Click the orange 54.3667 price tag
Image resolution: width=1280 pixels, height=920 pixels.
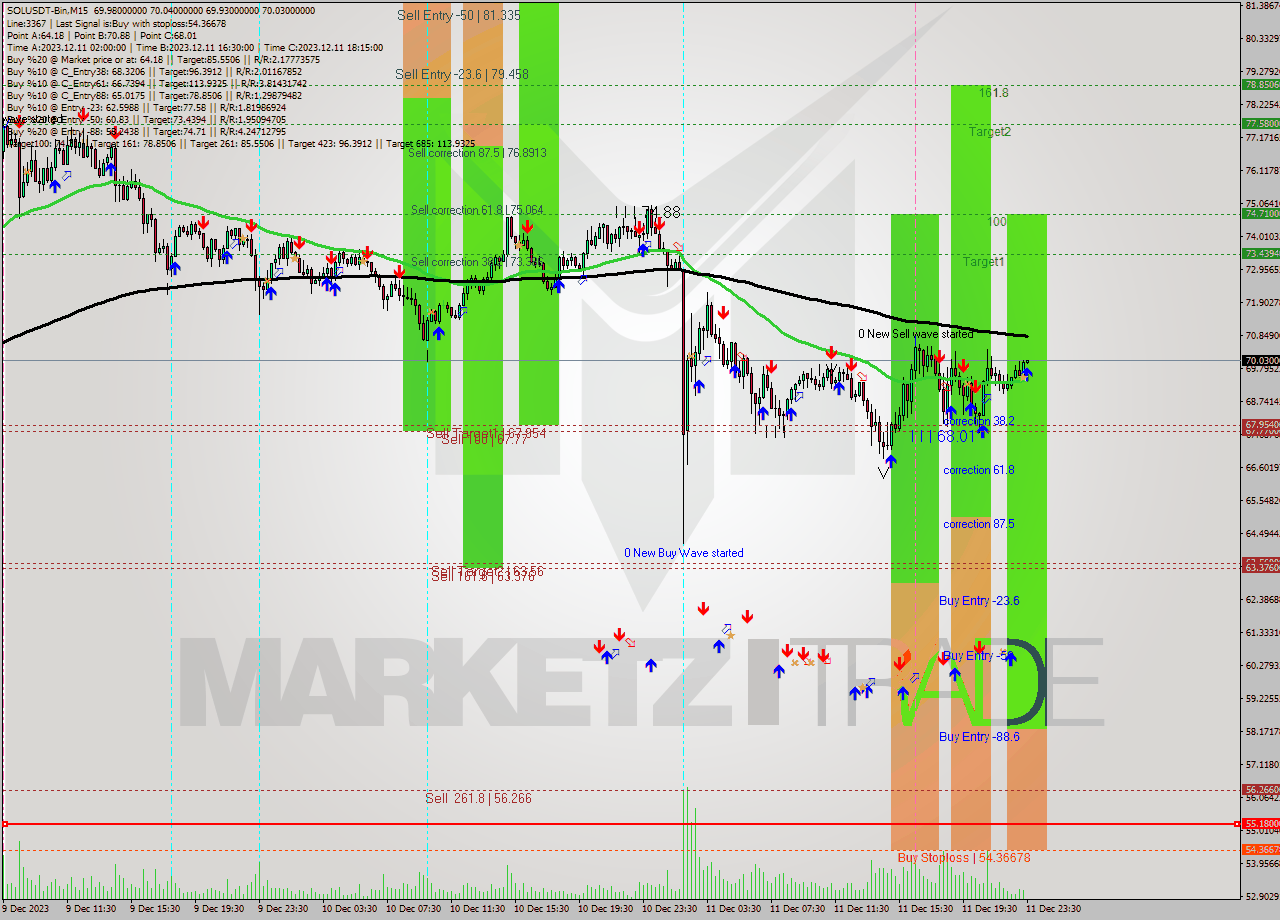pyautogui.click(x=1260, y=849)
